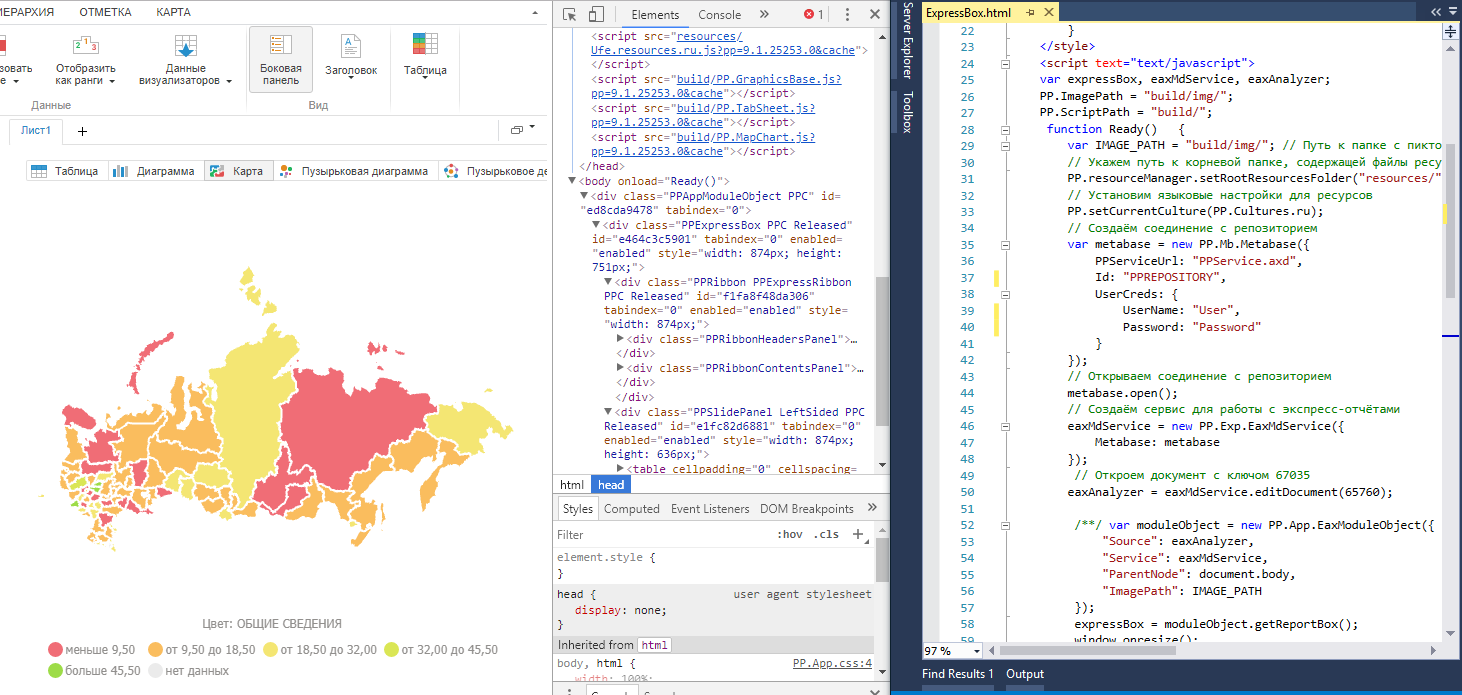
Task: Click the Таблица icon in the ribbon
Action: coord(425,45)
